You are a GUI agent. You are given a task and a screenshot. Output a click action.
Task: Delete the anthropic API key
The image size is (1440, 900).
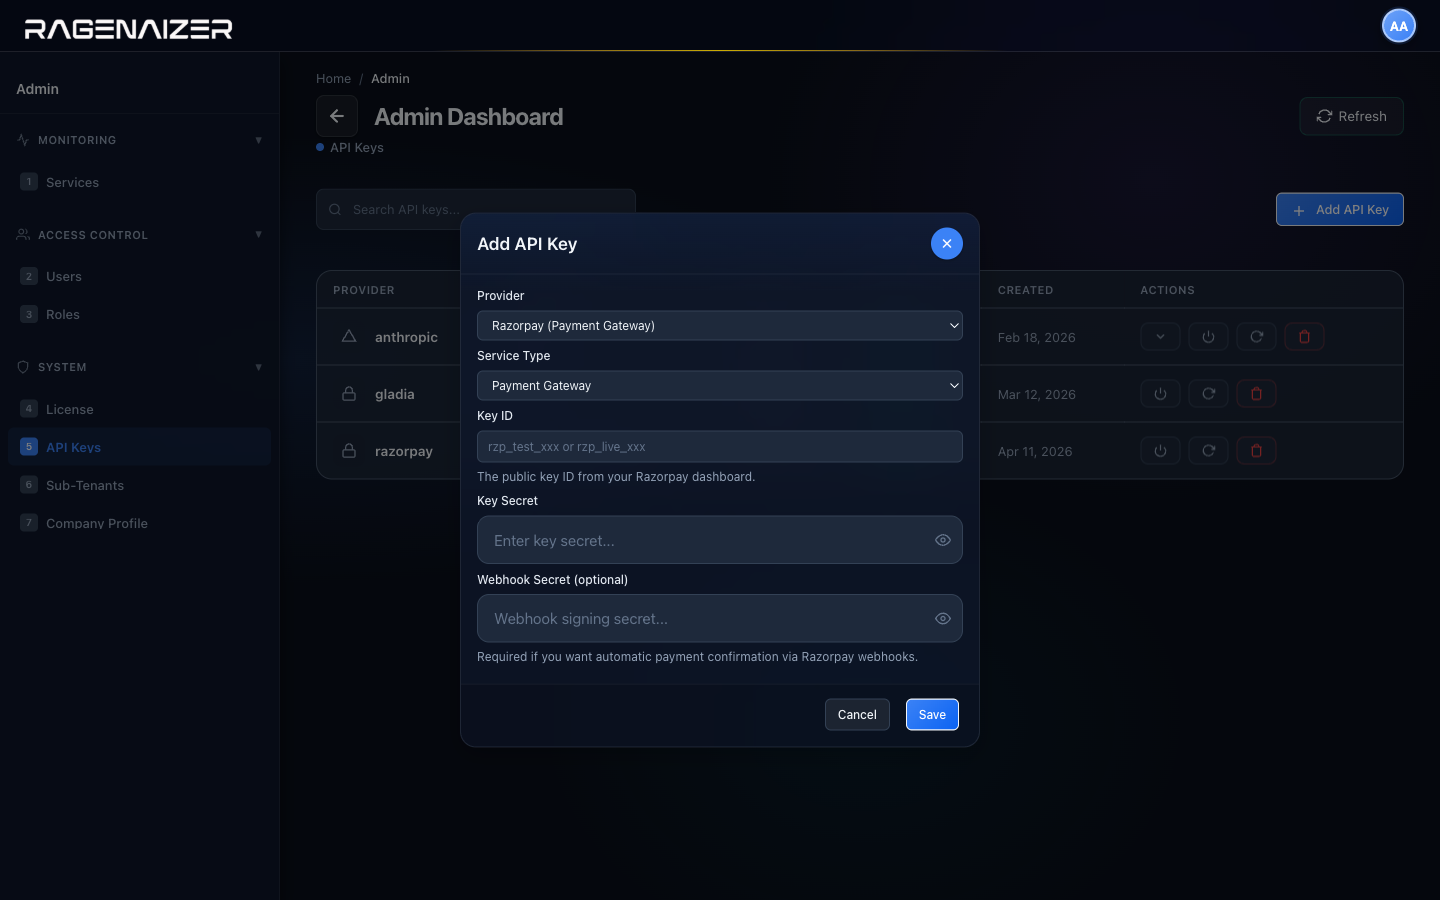pyautogui.click(x=1304, y=337)
